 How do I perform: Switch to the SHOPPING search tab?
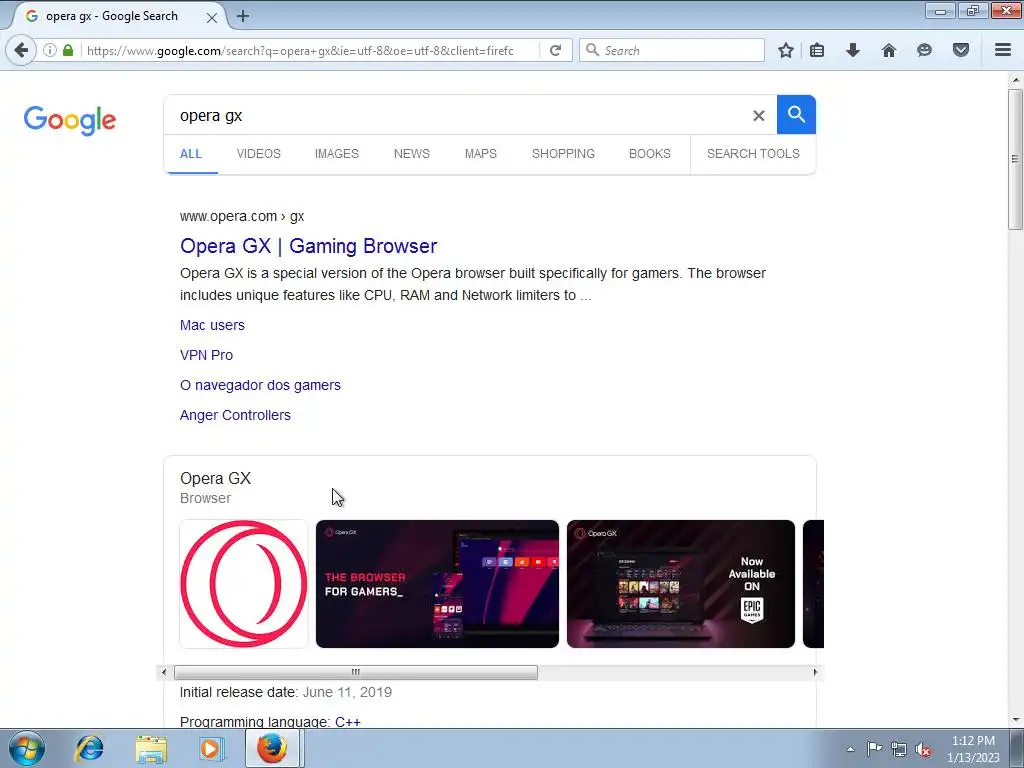coord(563,153)
